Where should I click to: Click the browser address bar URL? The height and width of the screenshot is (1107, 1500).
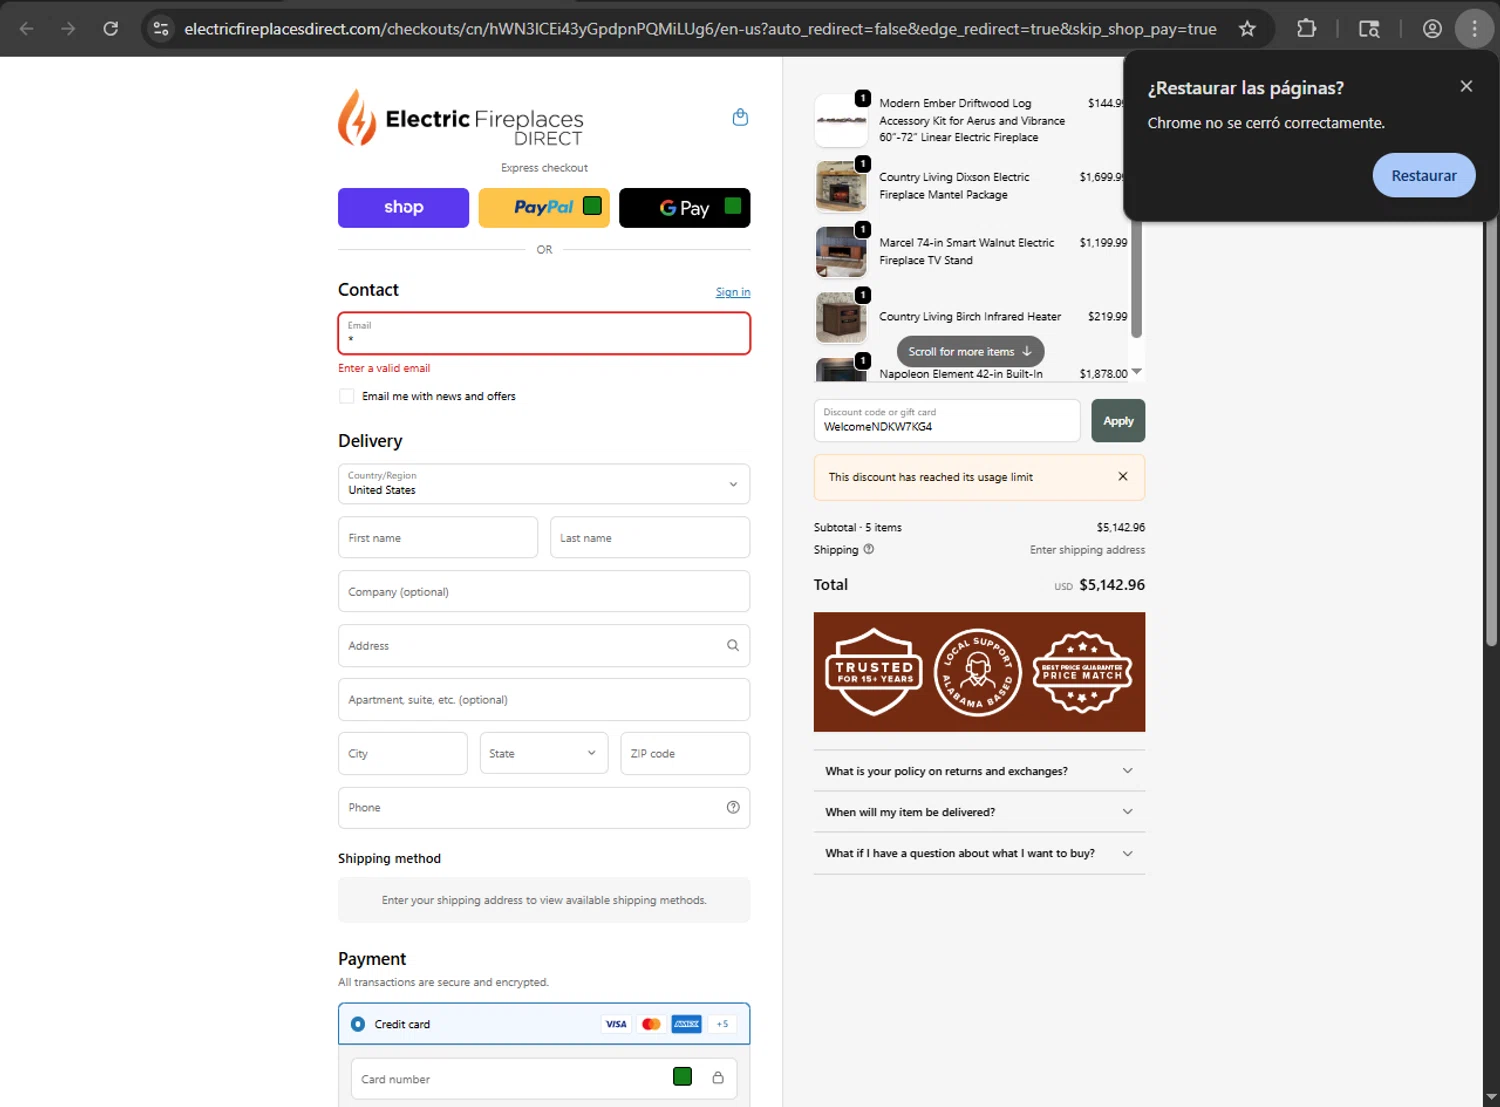700,29
